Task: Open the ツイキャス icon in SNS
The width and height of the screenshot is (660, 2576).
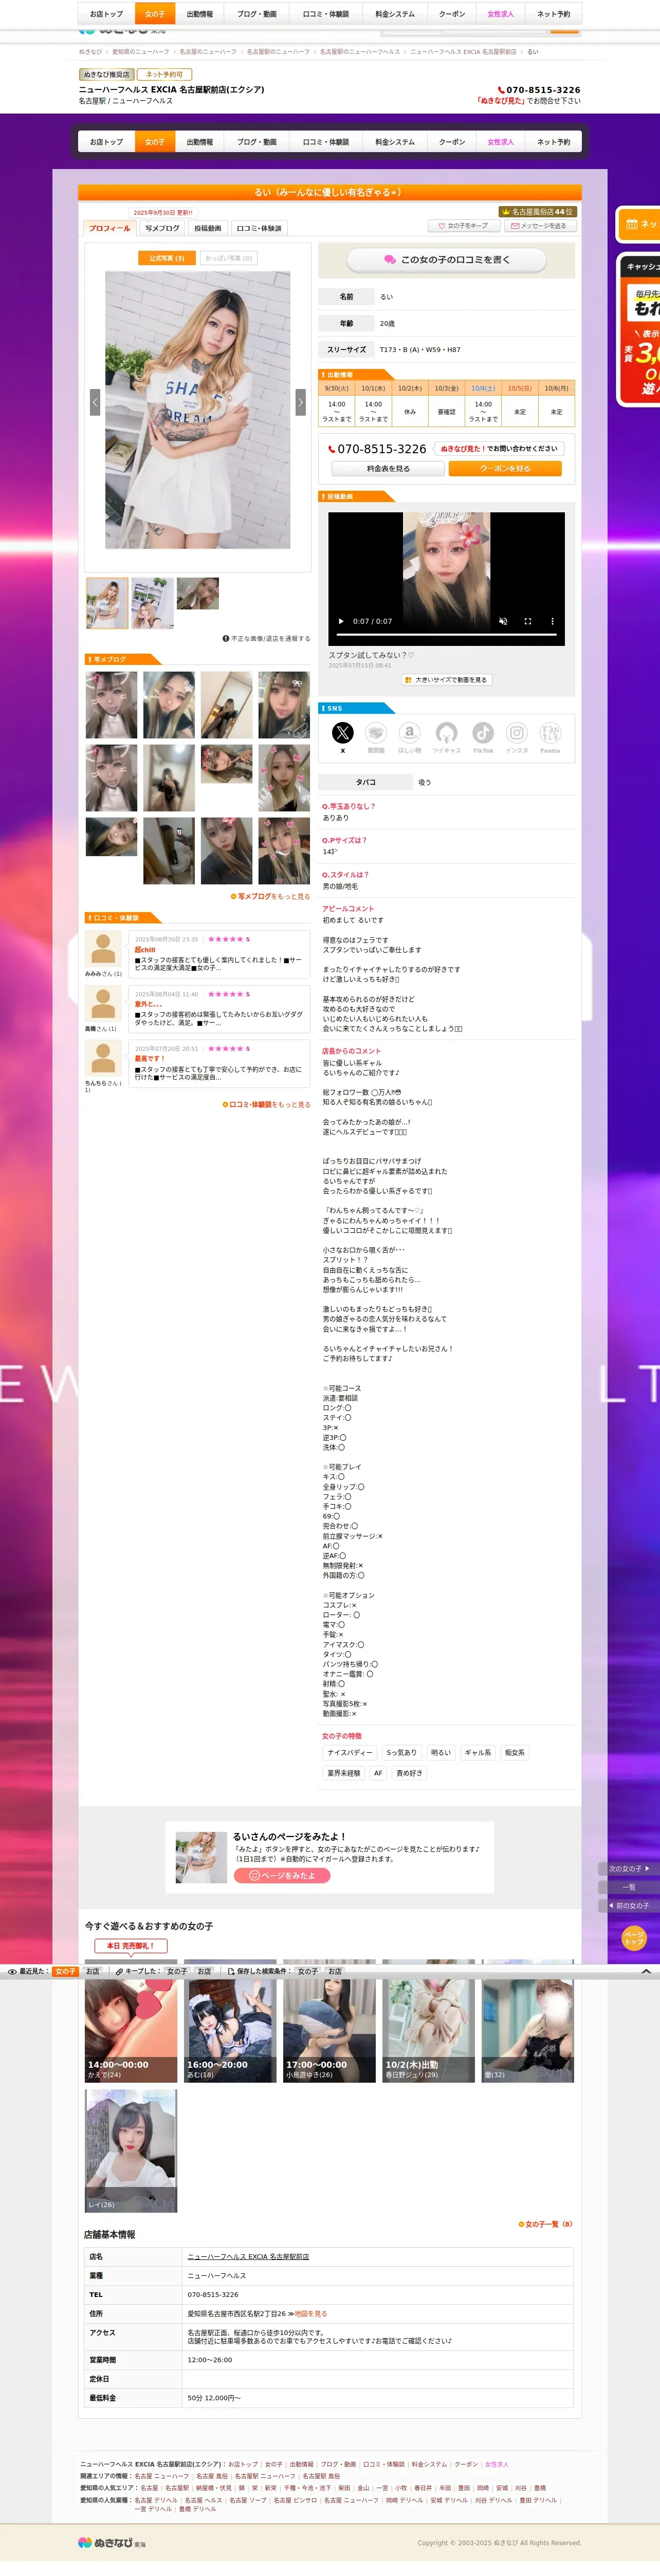Action: coord(447,733)
